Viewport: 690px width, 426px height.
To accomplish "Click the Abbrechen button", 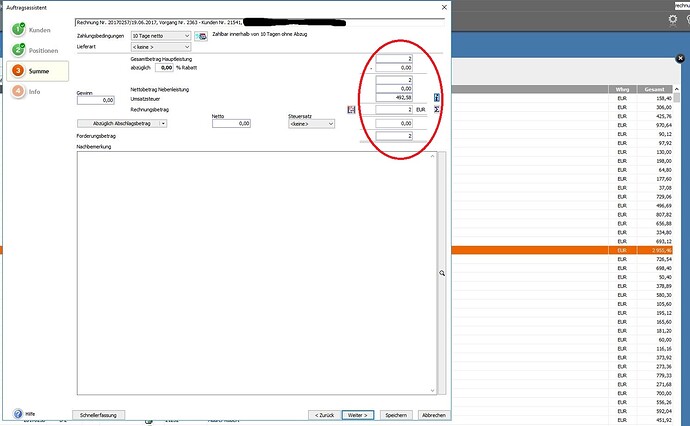I will [x=433, y=415].
